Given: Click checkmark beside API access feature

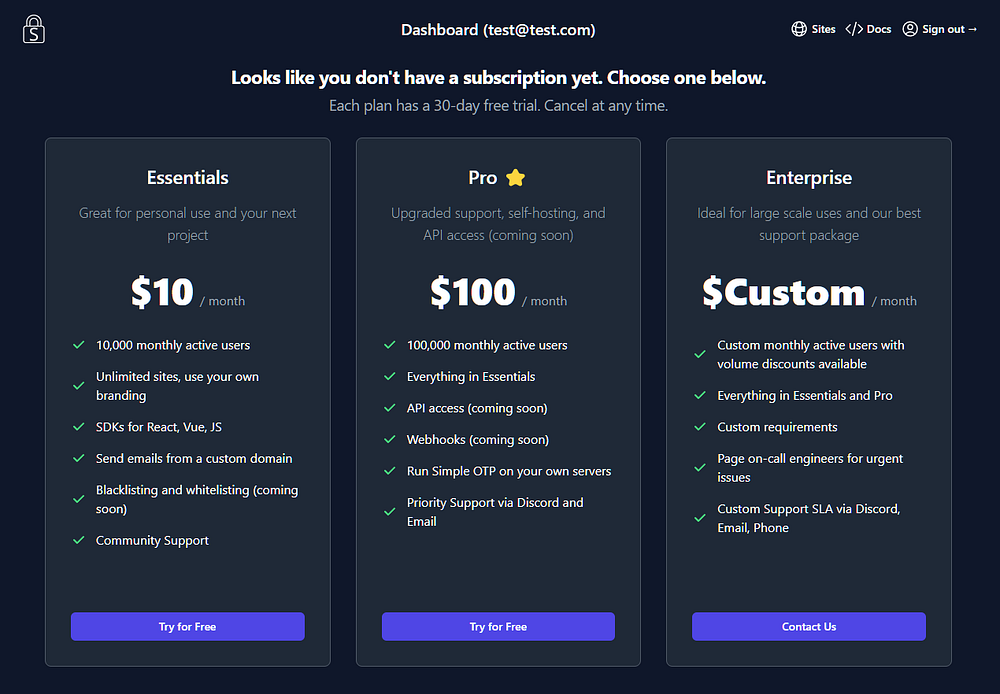Looking at the screenshot, I should [389, 408].
